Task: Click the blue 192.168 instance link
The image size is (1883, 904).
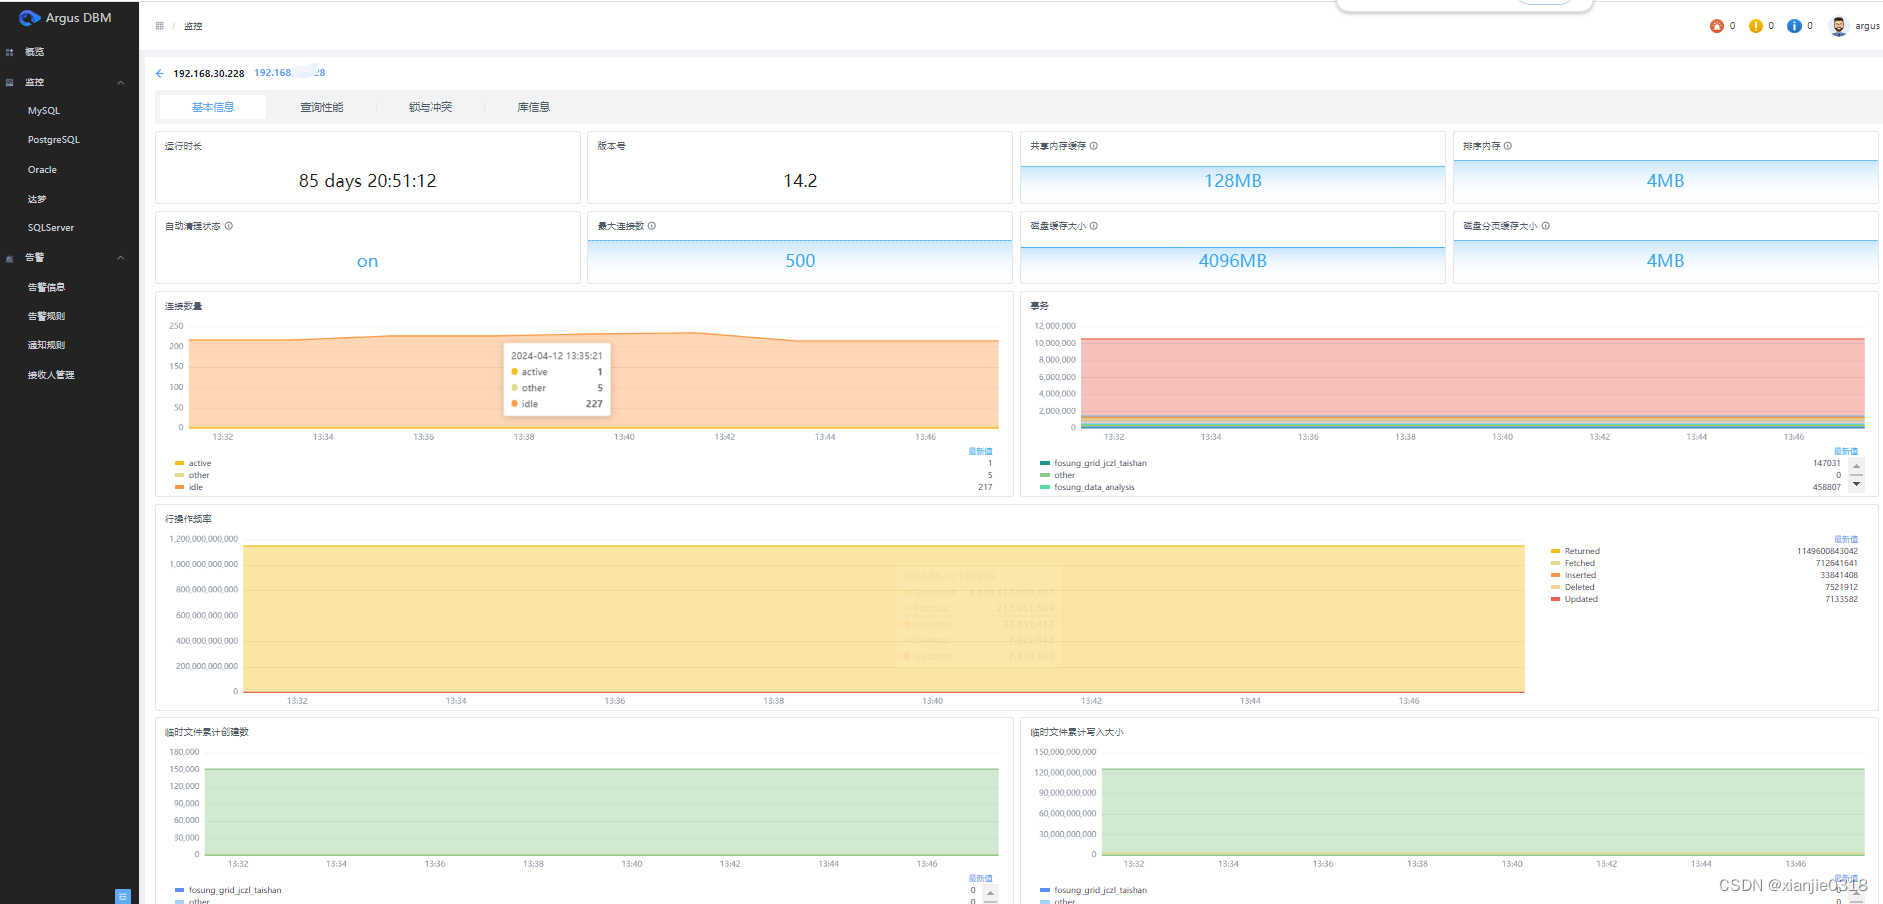Action: [289, 73]
